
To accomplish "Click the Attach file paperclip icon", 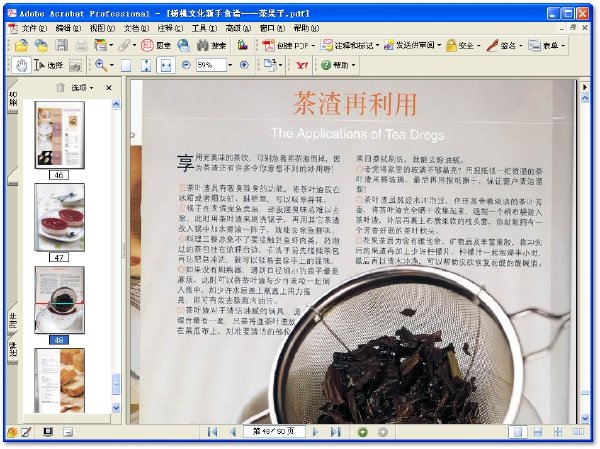I will pos(124,46).
